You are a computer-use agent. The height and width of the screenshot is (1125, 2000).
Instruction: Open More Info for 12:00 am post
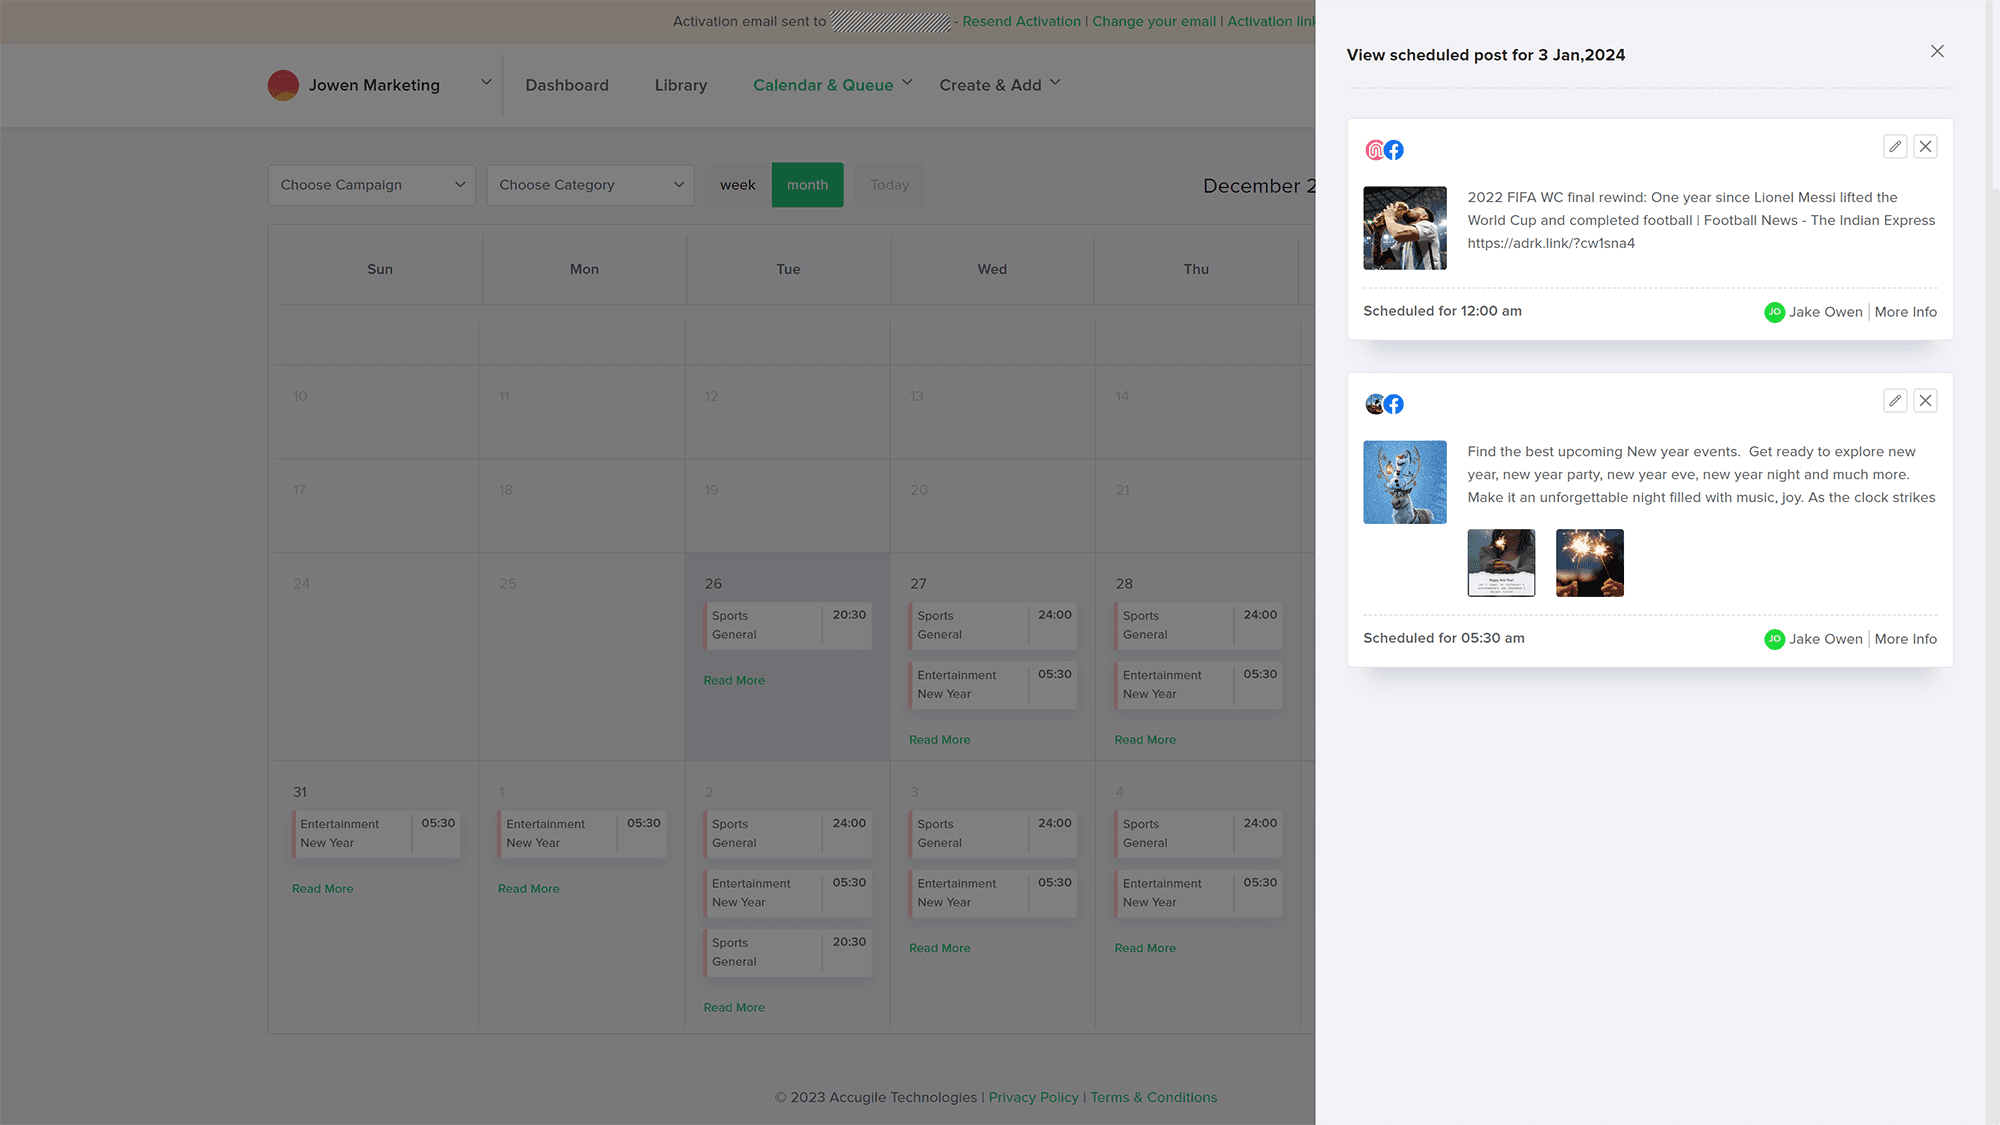tap(1905, 312)
